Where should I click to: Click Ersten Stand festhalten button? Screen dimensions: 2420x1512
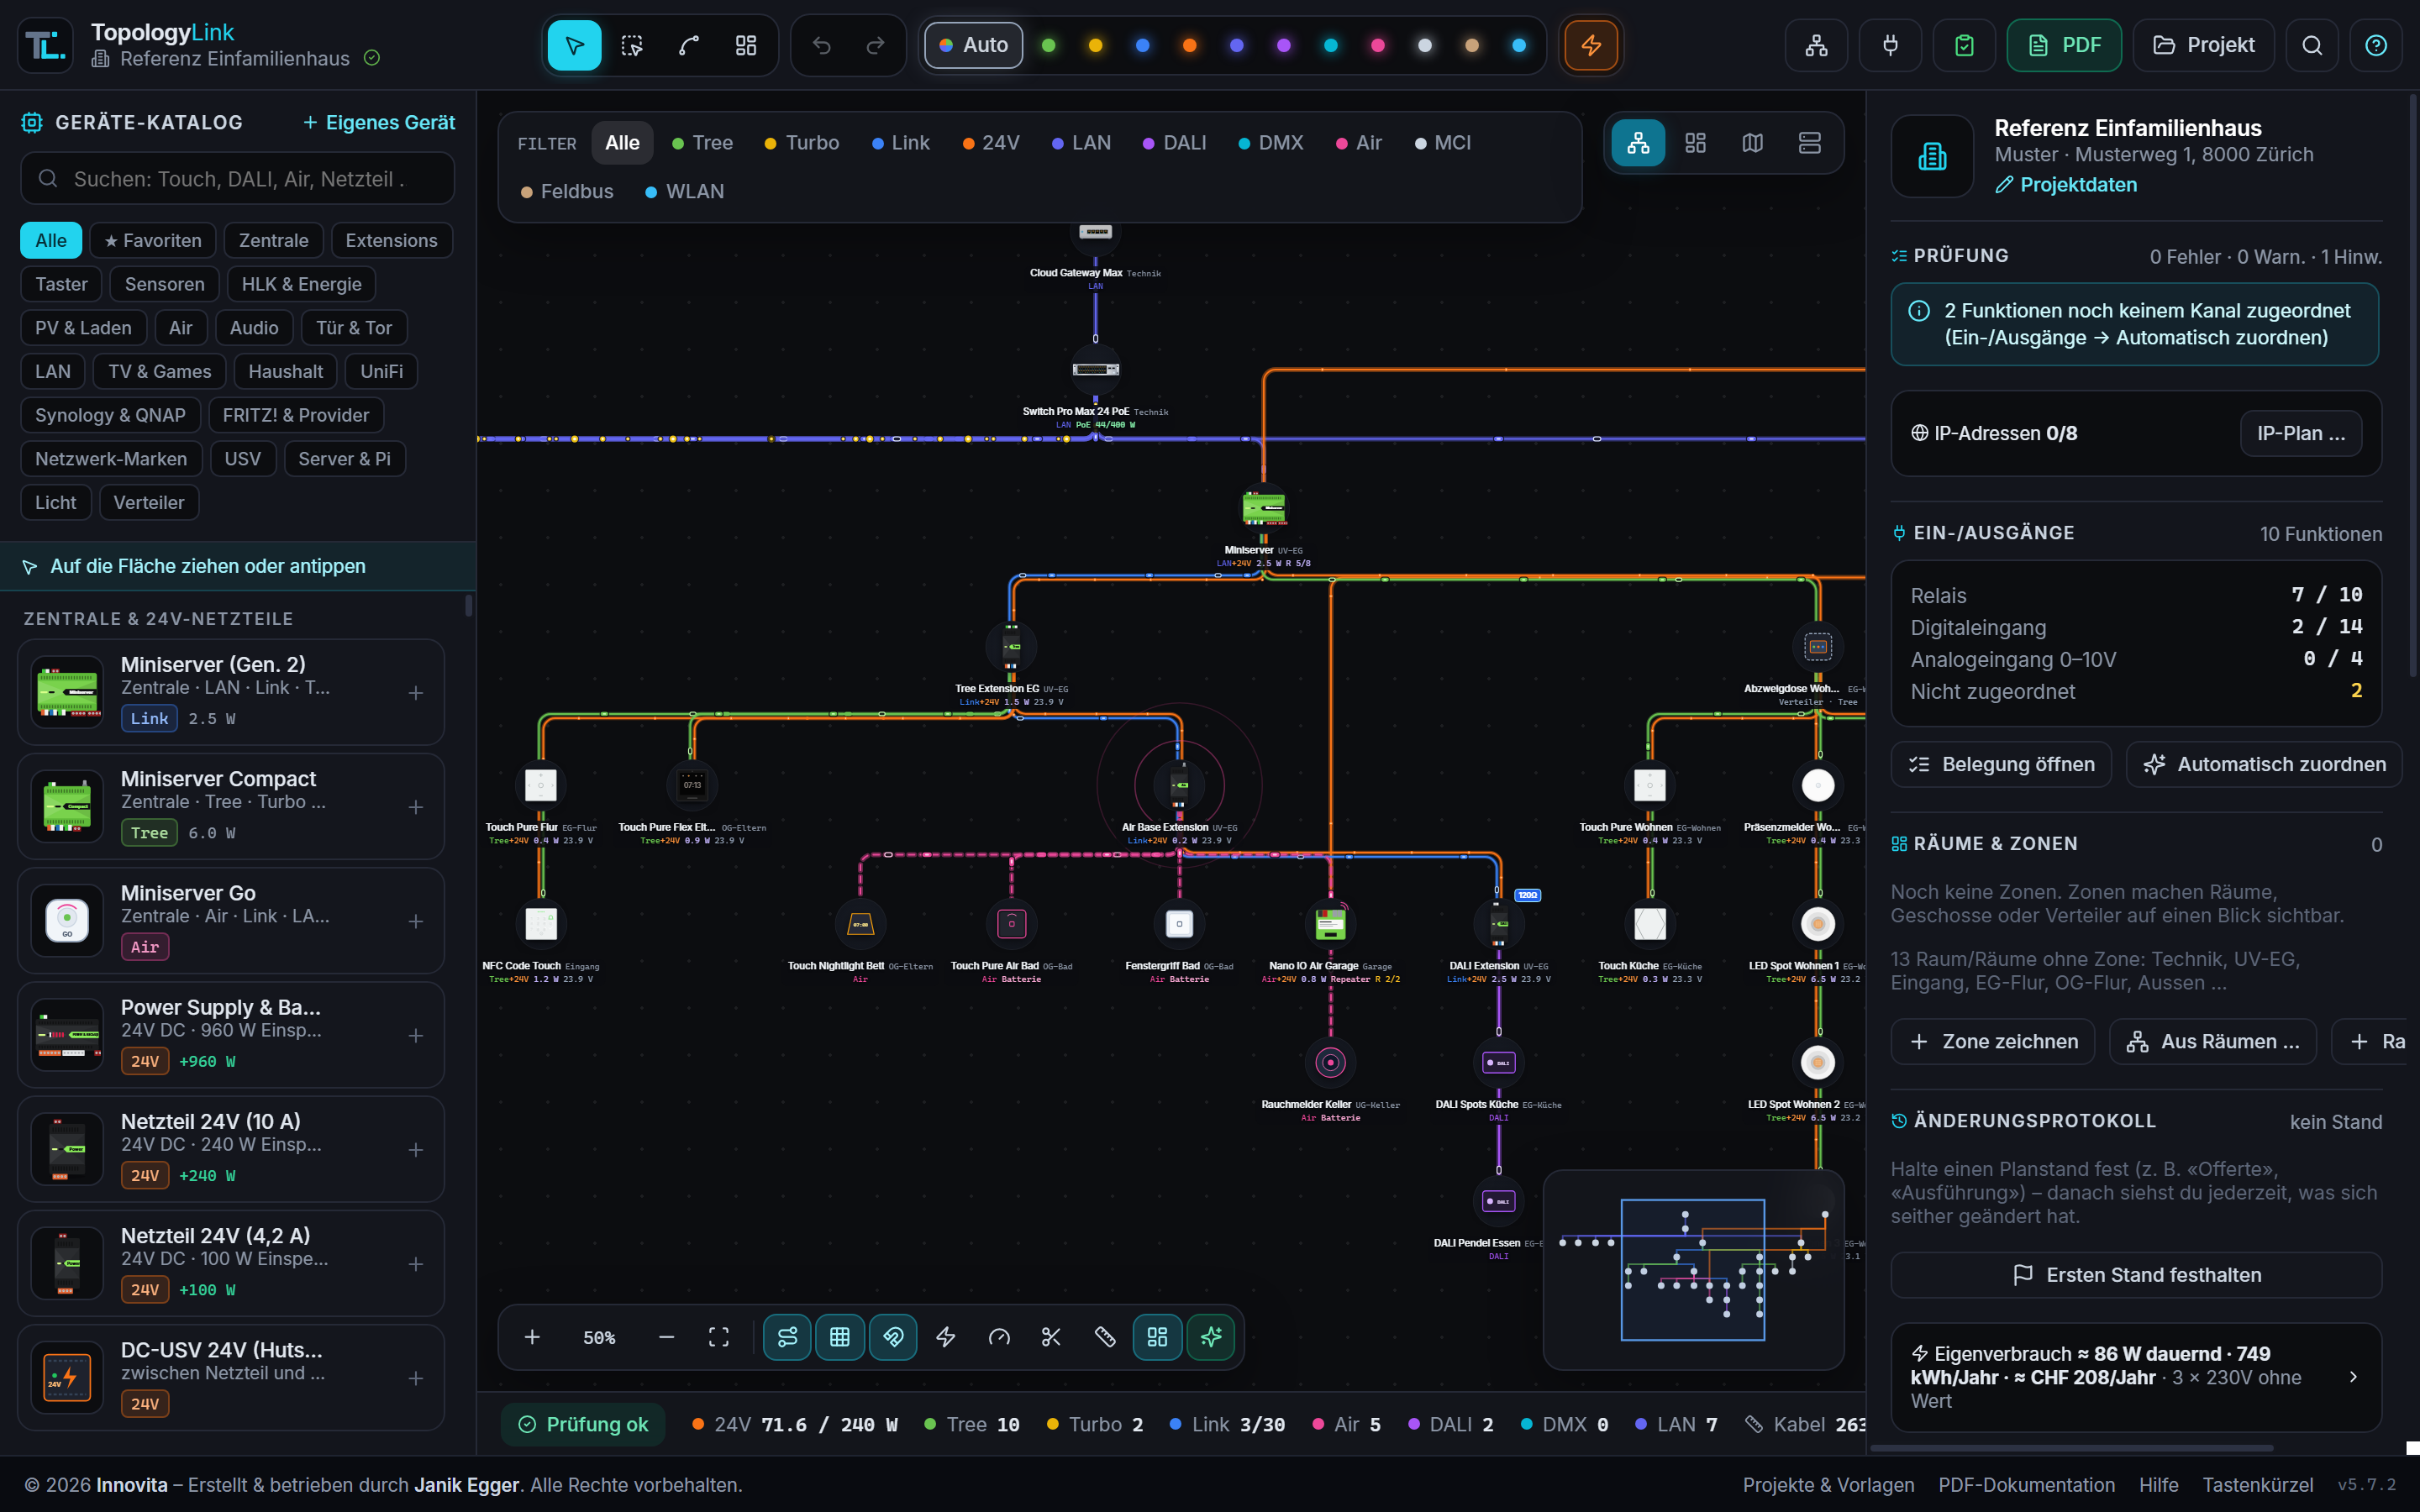tap(2136, 1275)
